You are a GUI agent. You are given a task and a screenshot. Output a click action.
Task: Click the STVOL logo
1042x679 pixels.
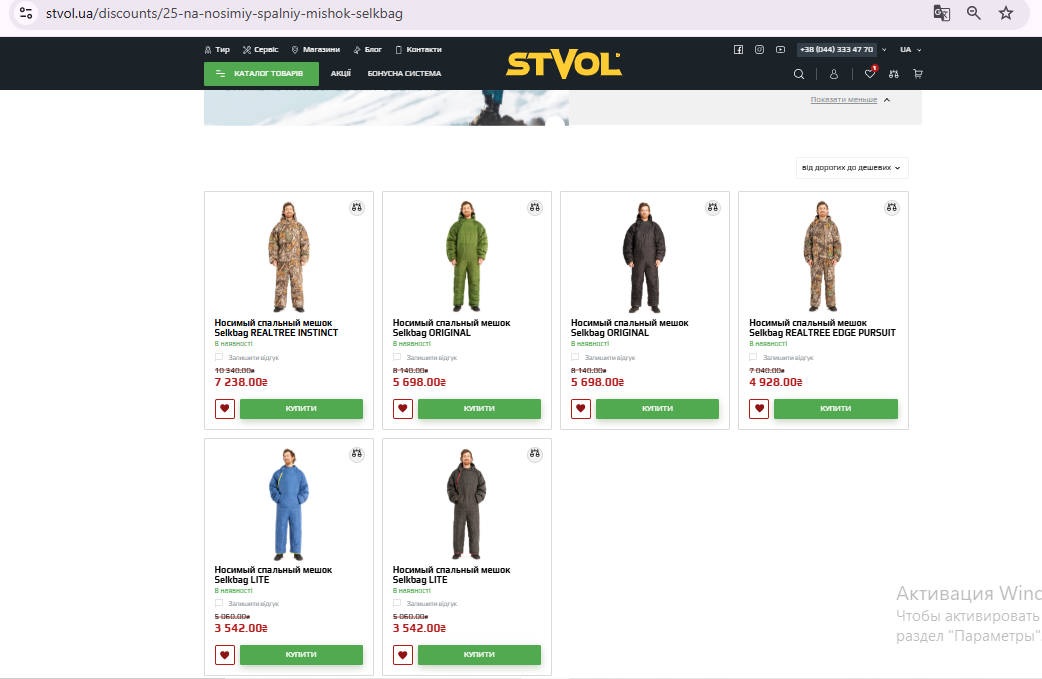point(564,65)
